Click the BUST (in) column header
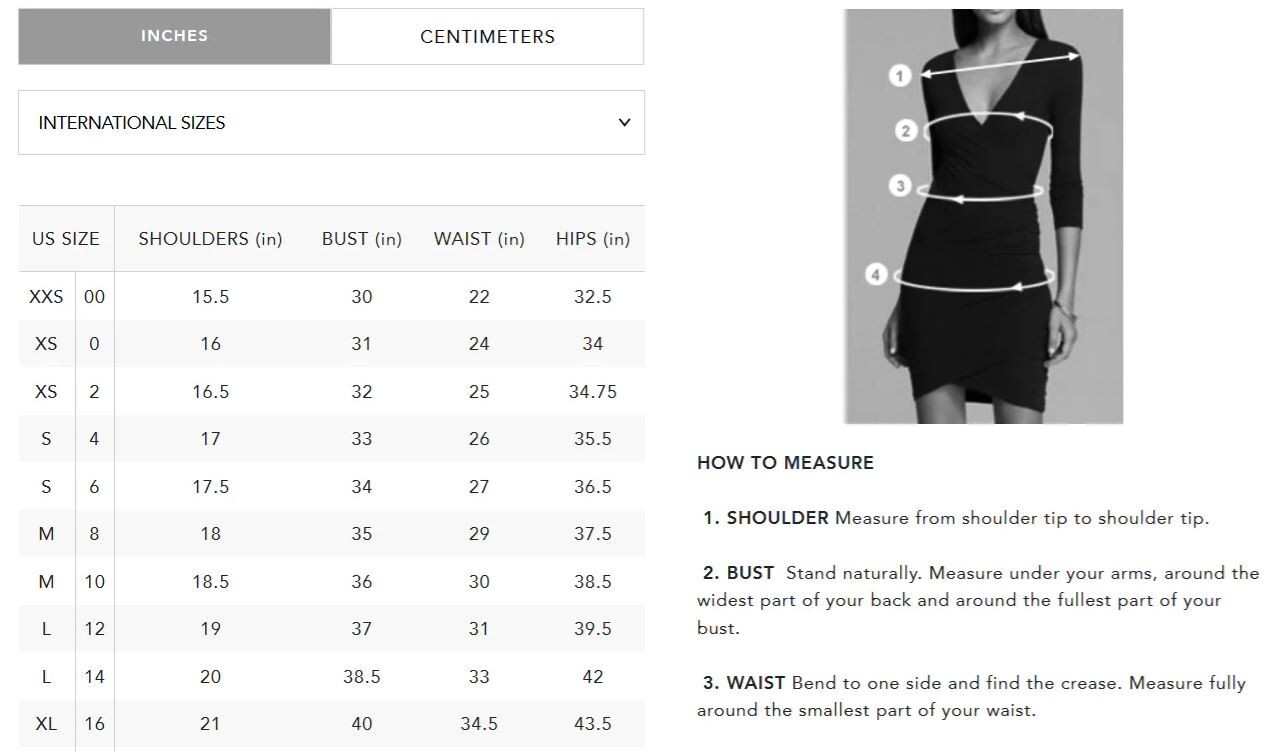Screen dimensions: 1280x752 click(x=361, y=239)
